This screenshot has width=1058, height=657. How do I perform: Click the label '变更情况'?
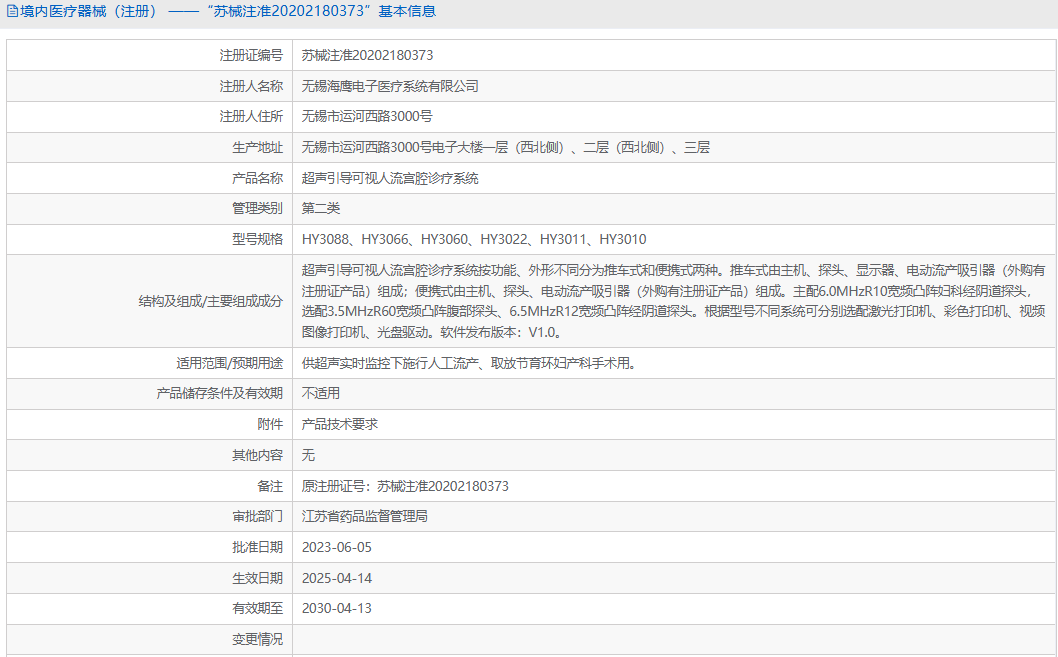[x=257, y=639]
